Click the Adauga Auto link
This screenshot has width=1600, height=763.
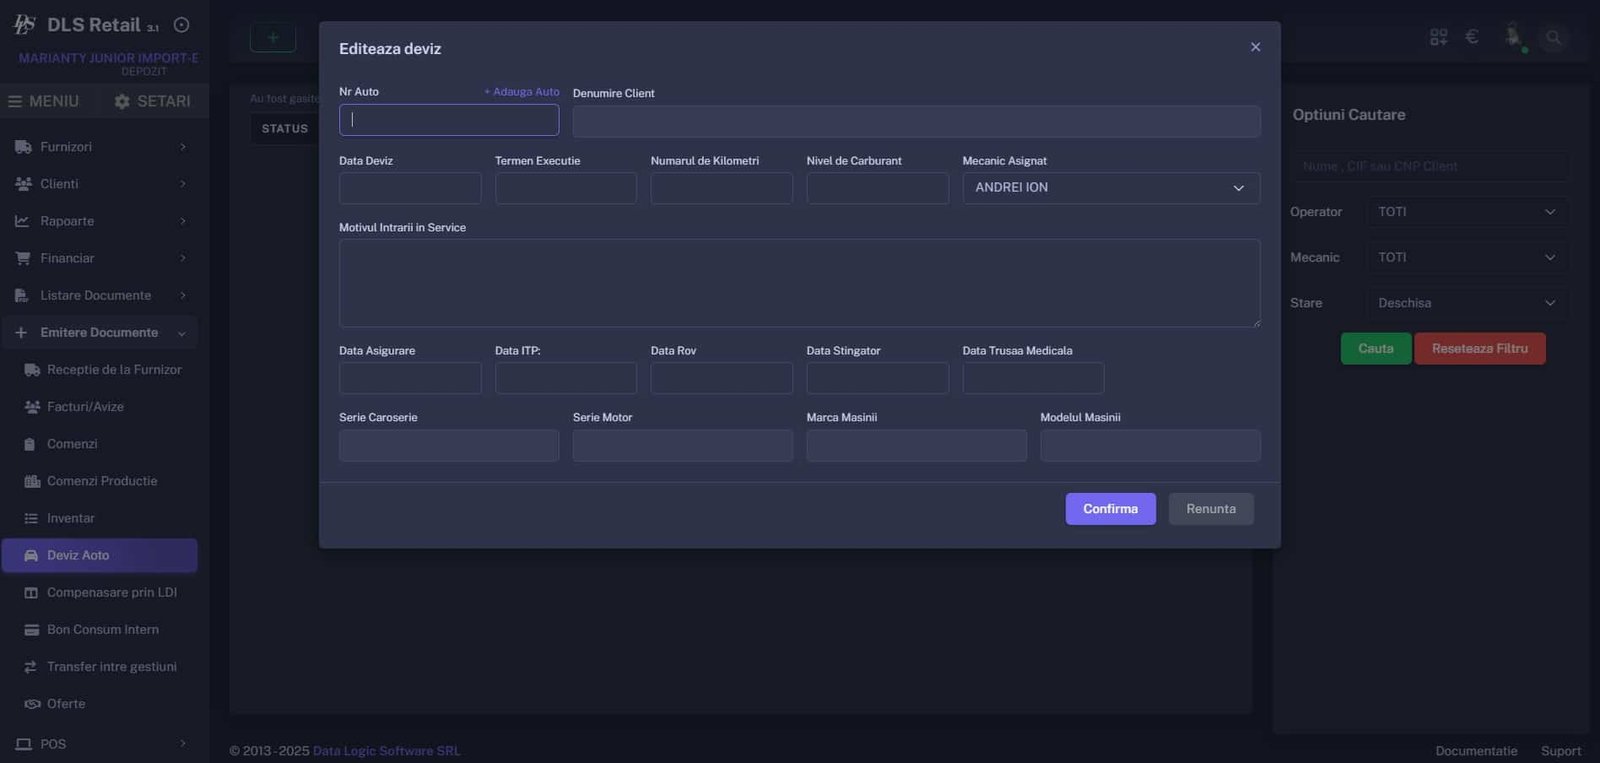(x=521, y=92)
